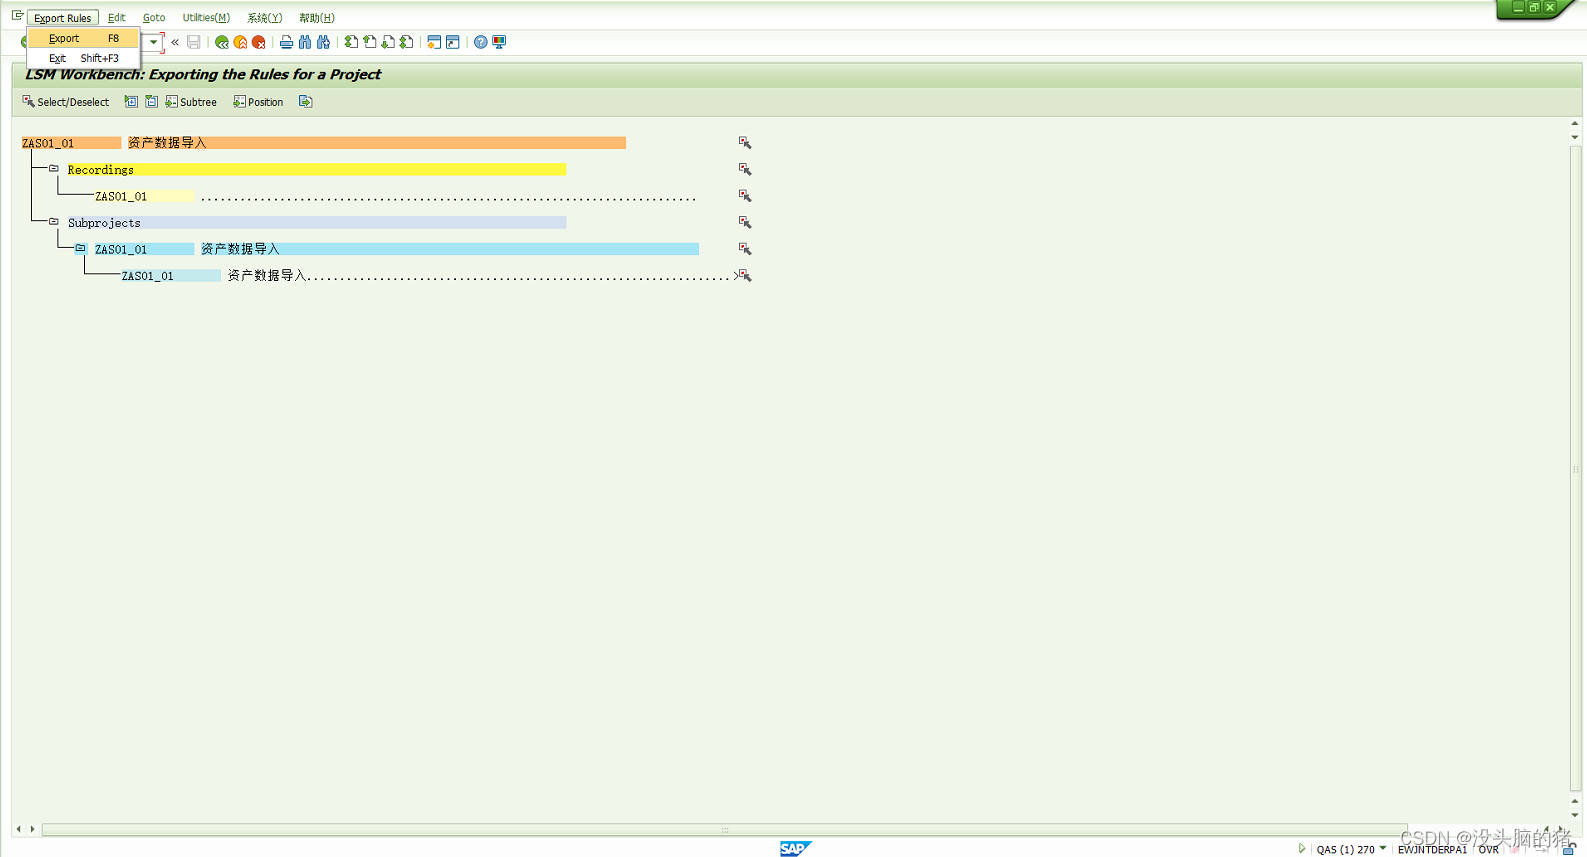Click the Next Page icon
This screenshot has height=857, width=1587.
coord(388,42)
